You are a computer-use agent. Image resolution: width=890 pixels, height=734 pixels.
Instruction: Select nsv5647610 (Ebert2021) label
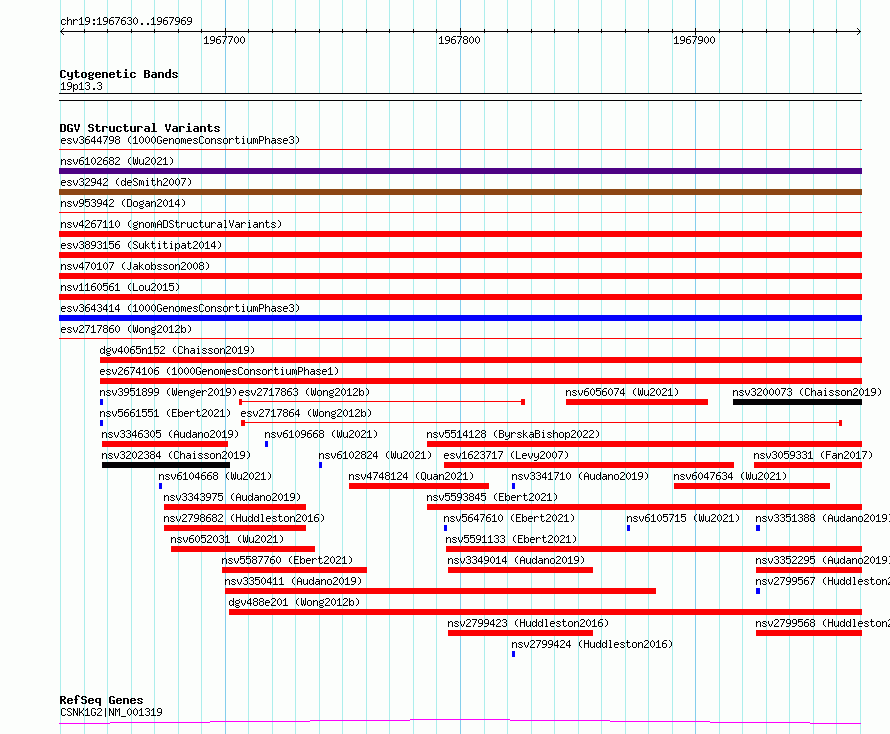pyautogui.click(x=509, y=518)
